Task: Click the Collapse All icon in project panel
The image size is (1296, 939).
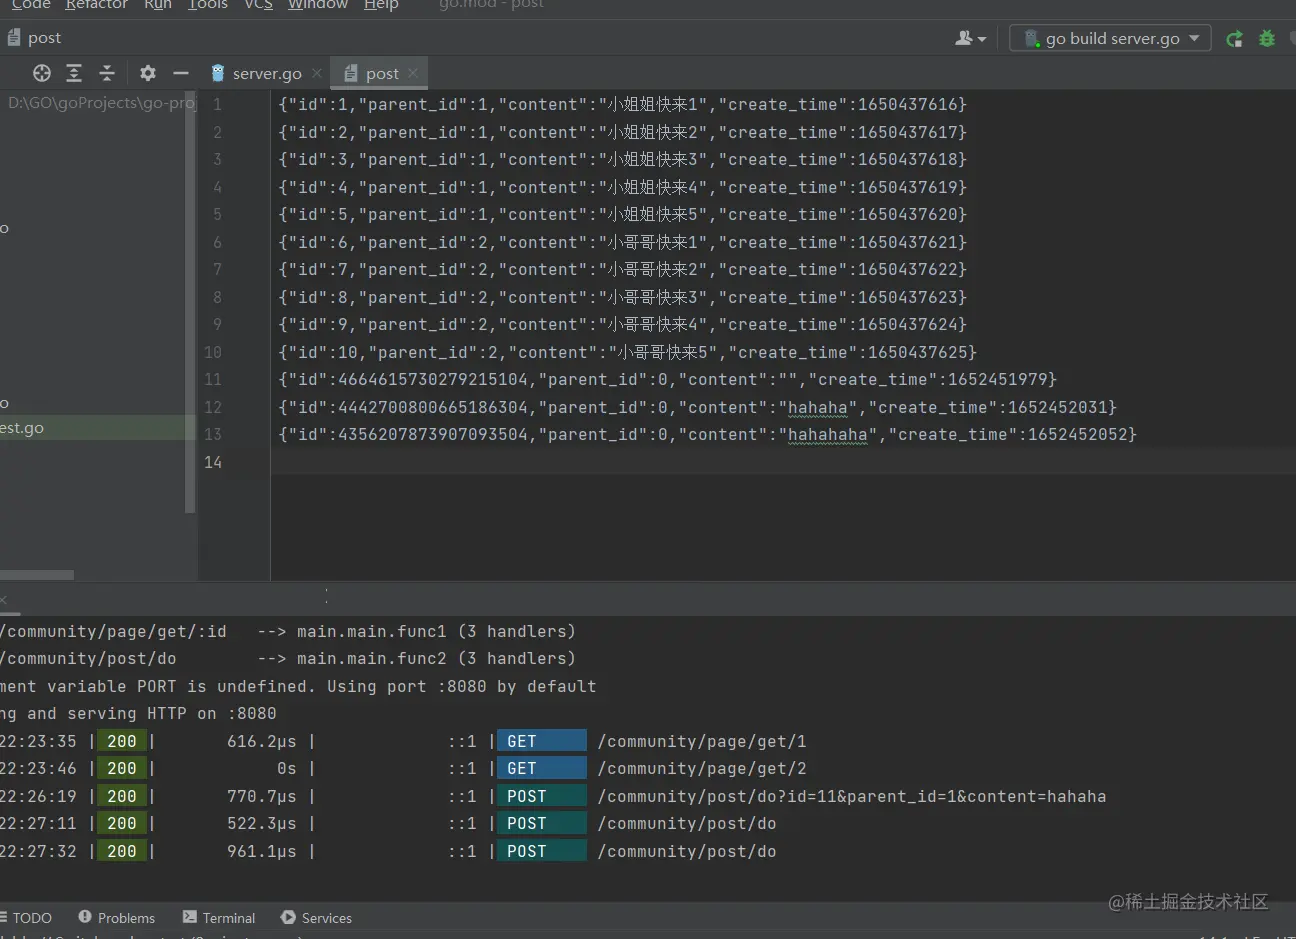Action: click(107, 73)
